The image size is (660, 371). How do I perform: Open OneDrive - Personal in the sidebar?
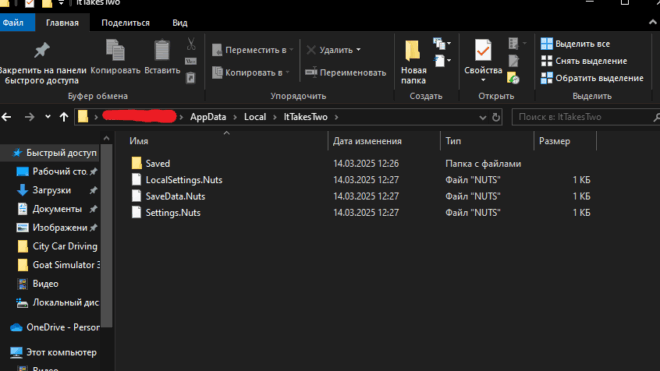[x=55, y=327]
